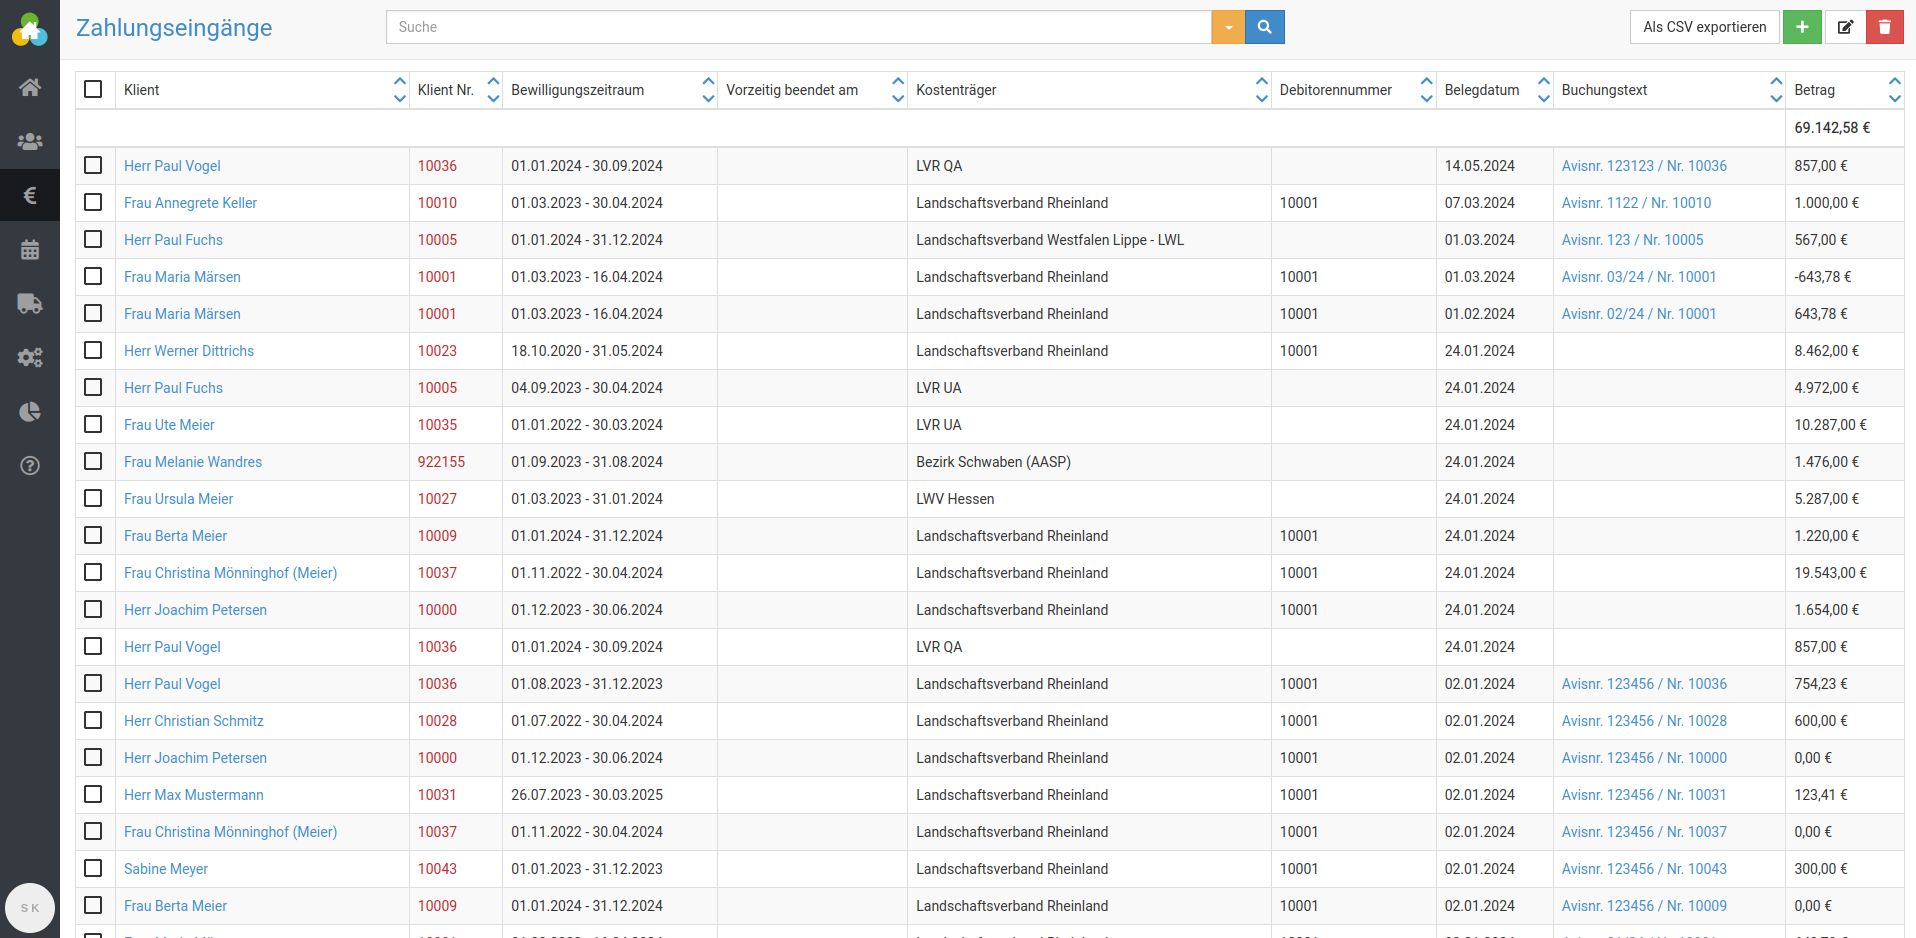Open the clients group icon in sidebar

point(30,141)
